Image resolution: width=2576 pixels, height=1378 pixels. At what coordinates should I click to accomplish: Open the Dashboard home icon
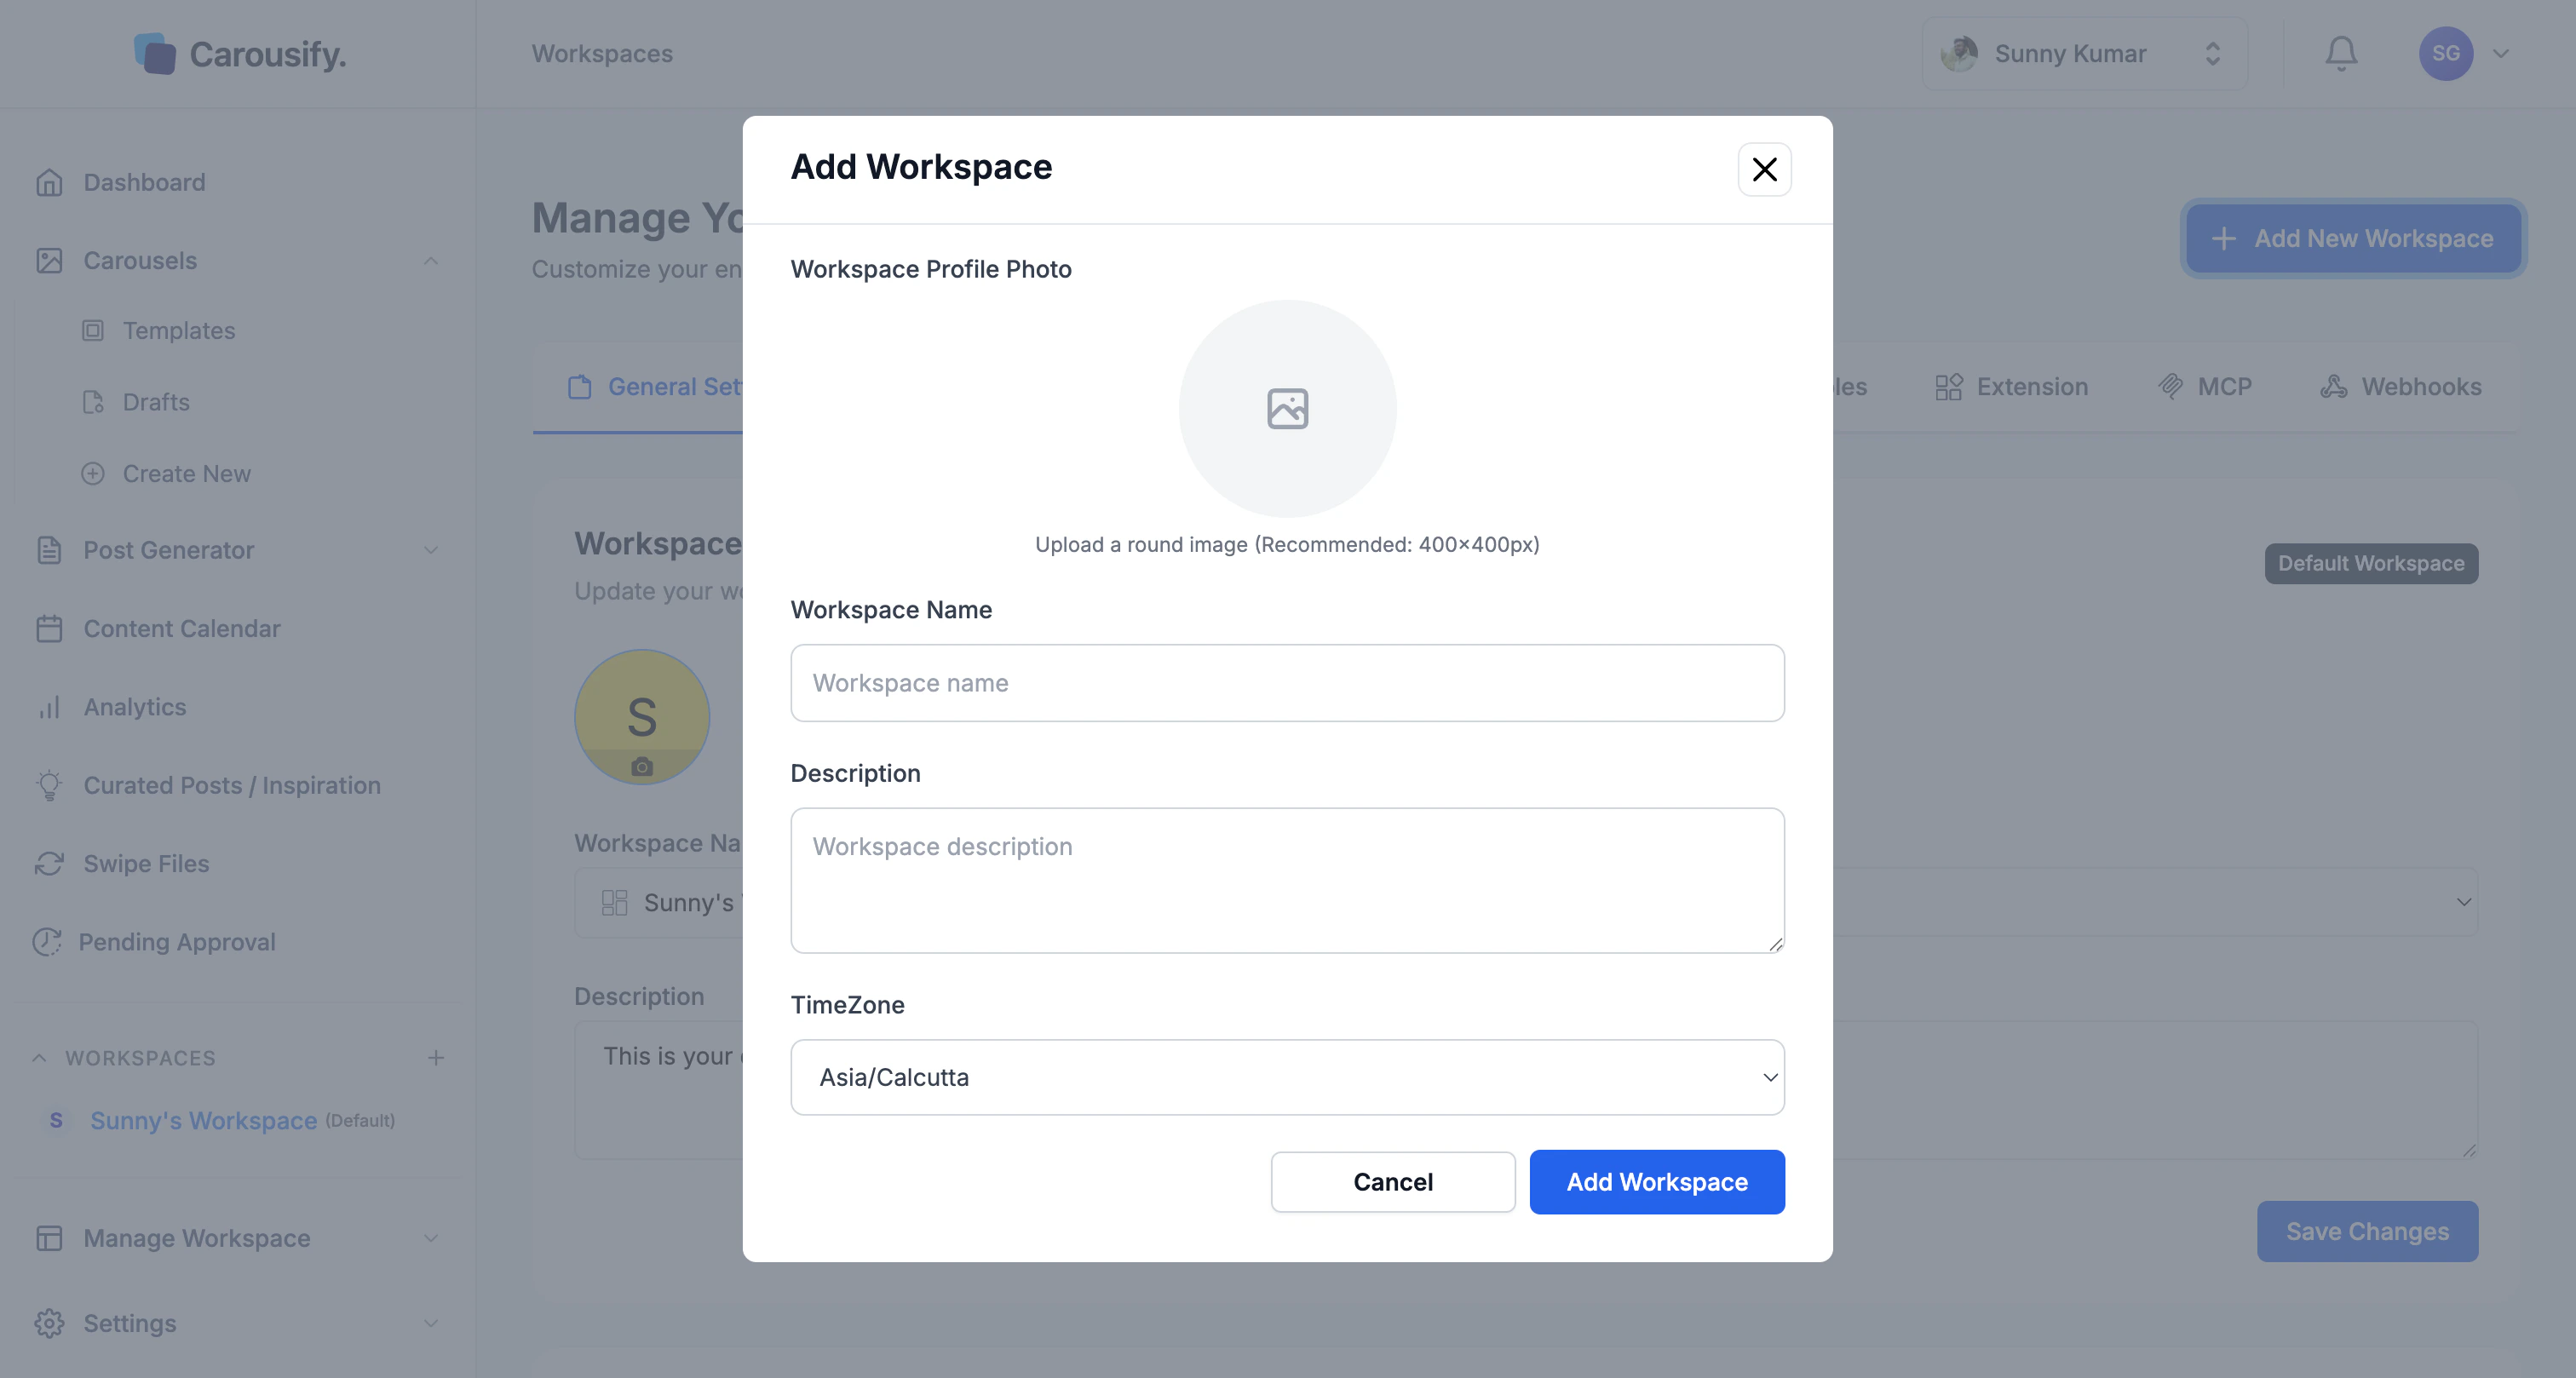click(49, 182)
